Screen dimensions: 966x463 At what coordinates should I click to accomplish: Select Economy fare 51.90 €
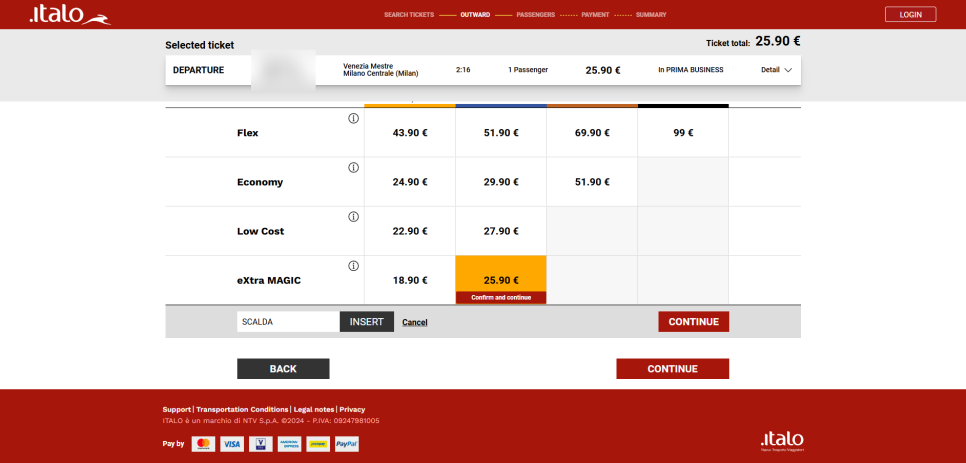(x=592, y=182)
